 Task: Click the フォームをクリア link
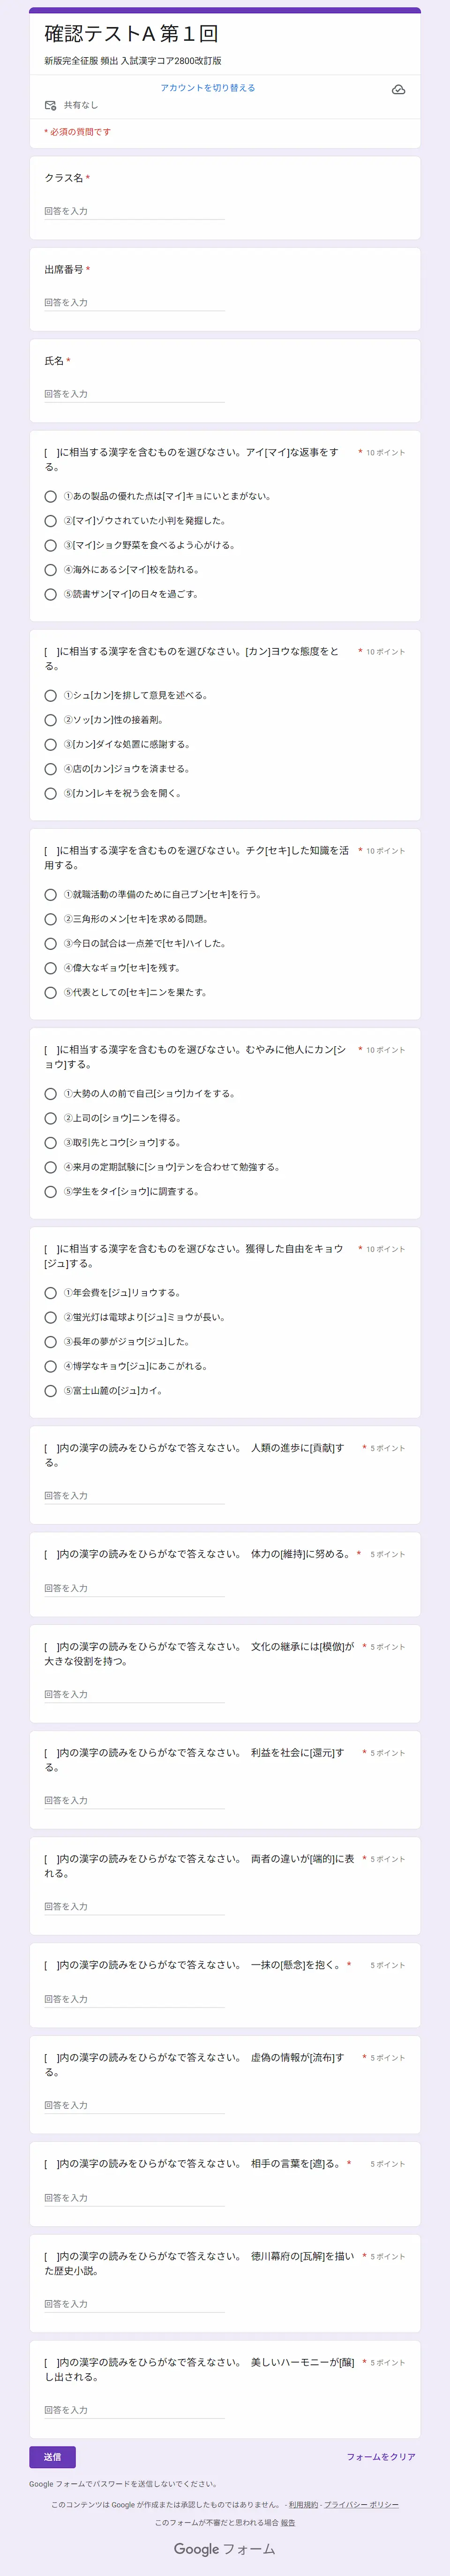pos(381,2457)
